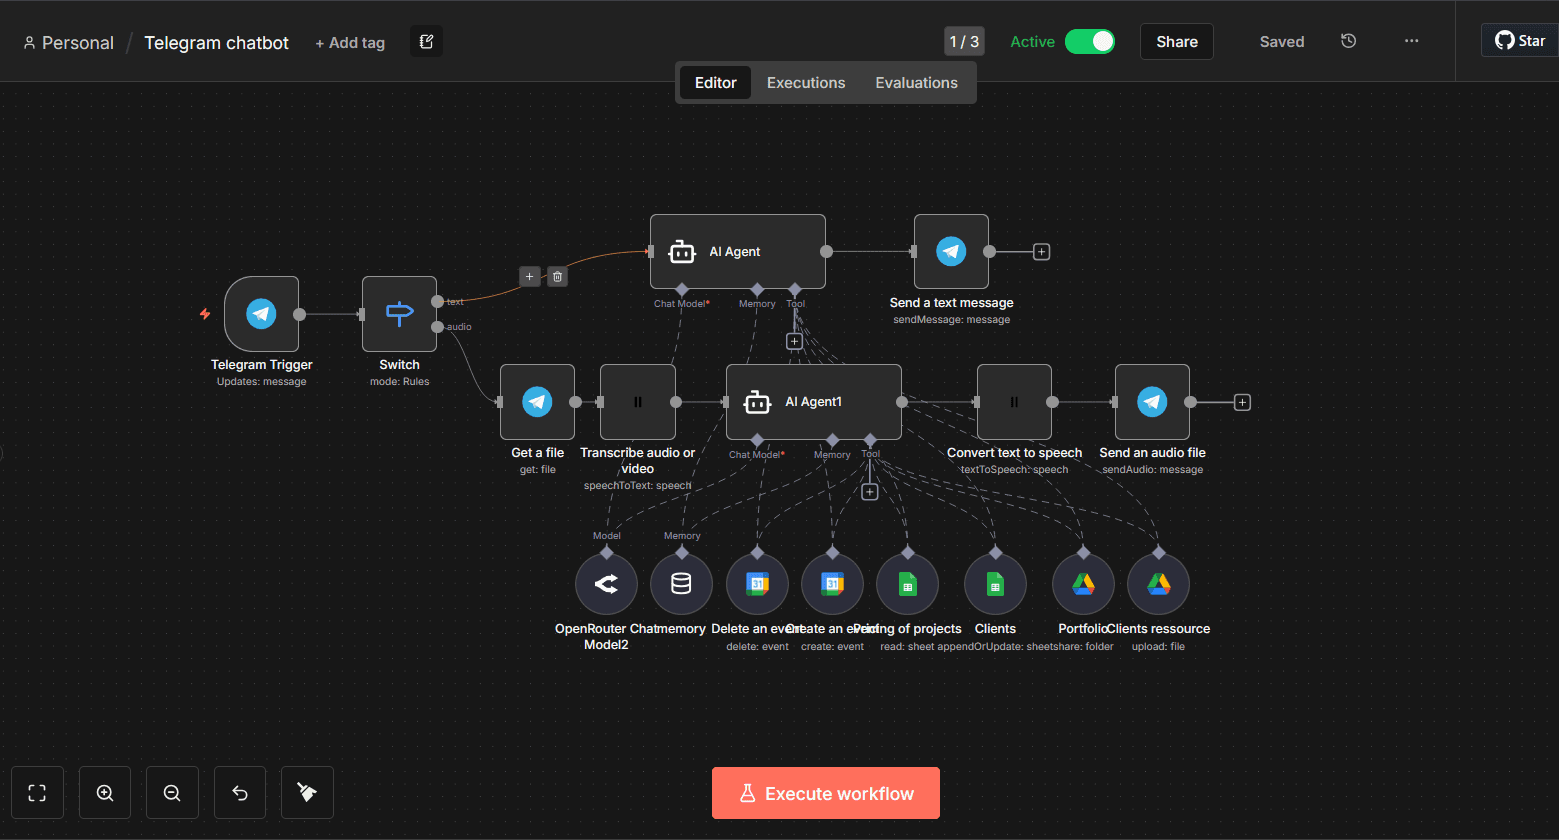The width and height of the screenshot is (1559, 840).
Task: Open the Portfolio Google Drive node
Action: [1083, 583]
